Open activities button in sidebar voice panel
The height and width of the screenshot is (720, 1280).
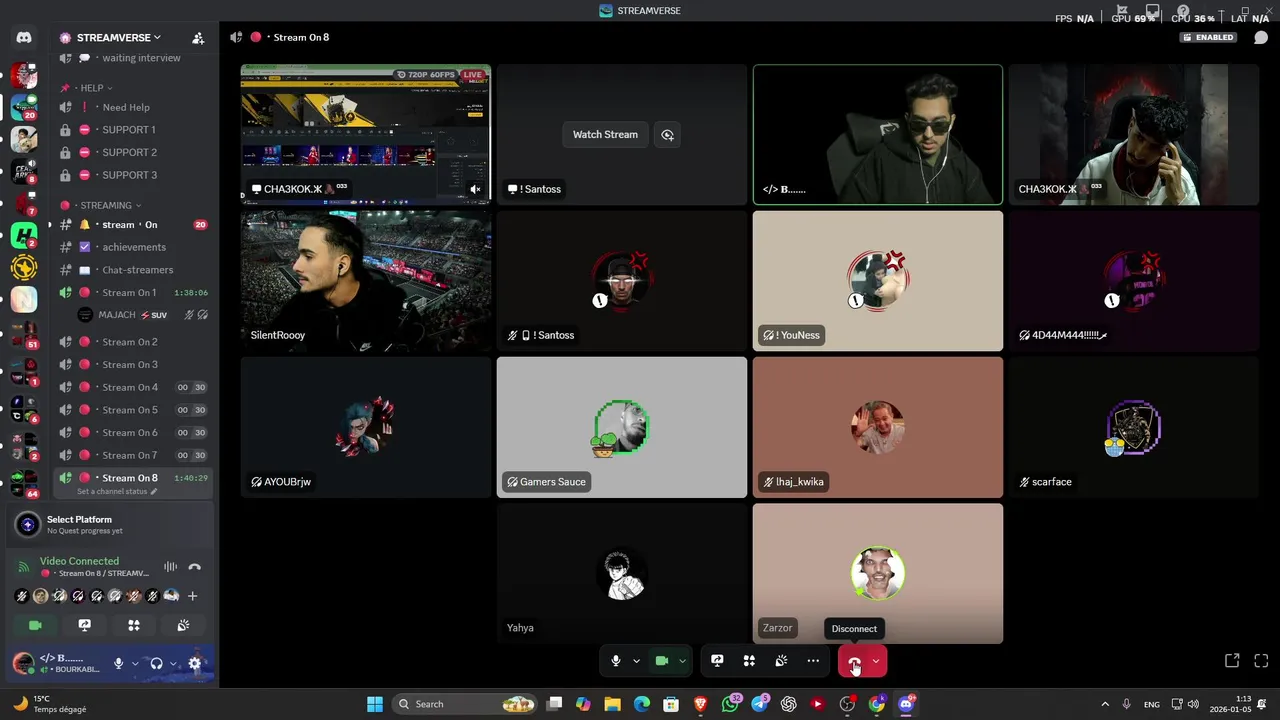tap(134, 625)
